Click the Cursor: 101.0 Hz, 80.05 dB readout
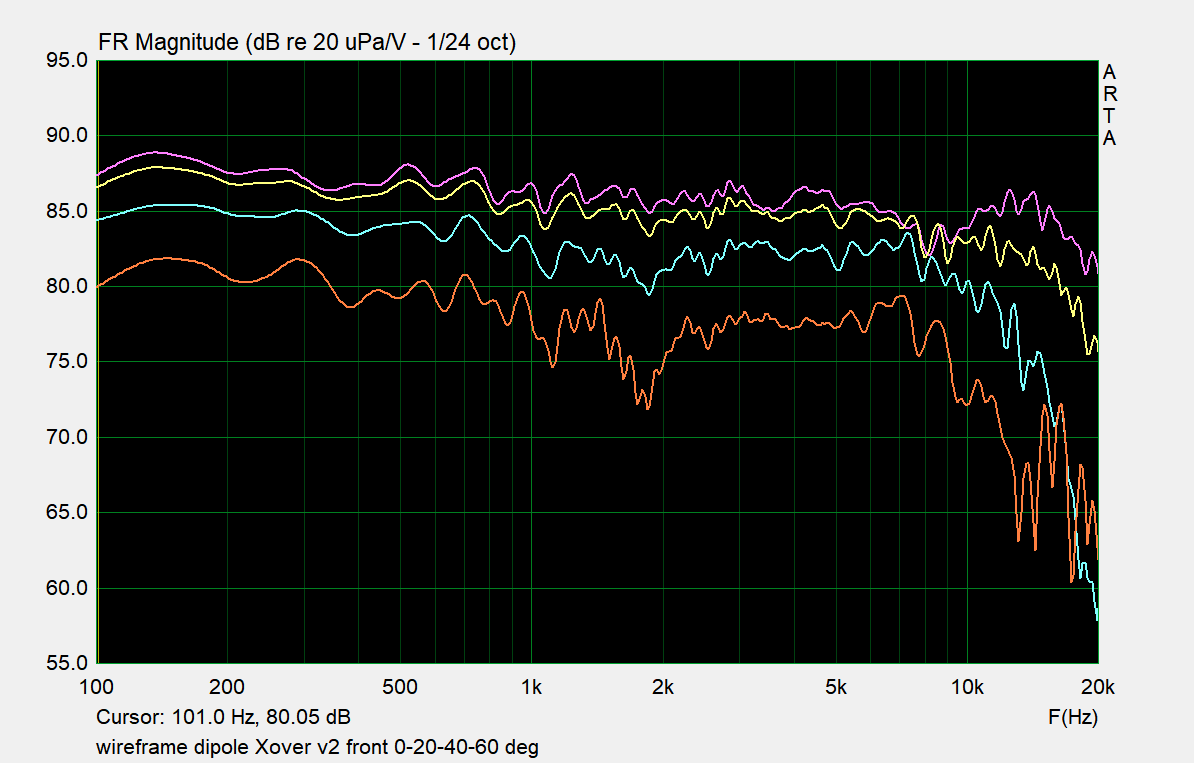 pyautogui.click(x=223, y=717)
